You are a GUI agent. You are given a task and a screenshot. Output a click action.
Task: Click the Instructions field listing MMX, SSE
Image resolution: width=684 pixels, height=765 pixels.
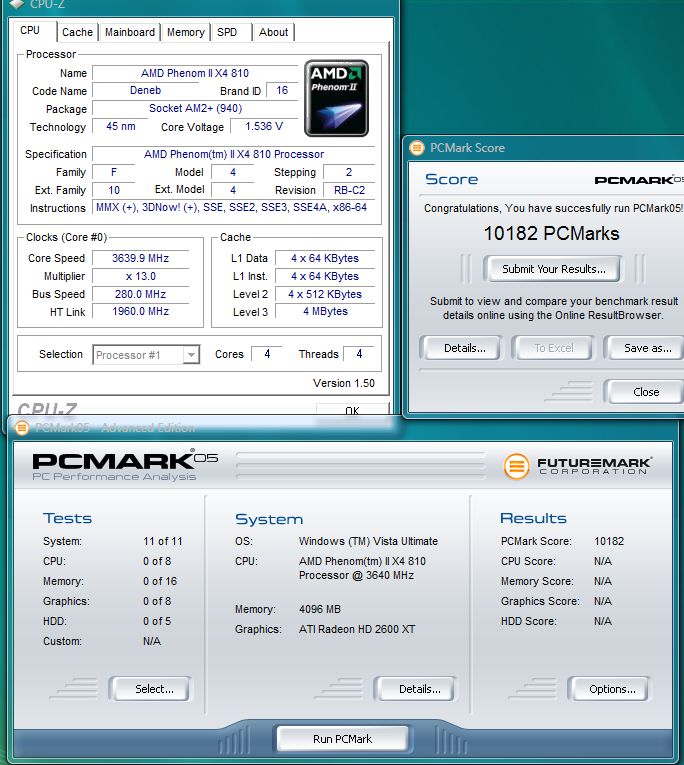pos(232,207)
